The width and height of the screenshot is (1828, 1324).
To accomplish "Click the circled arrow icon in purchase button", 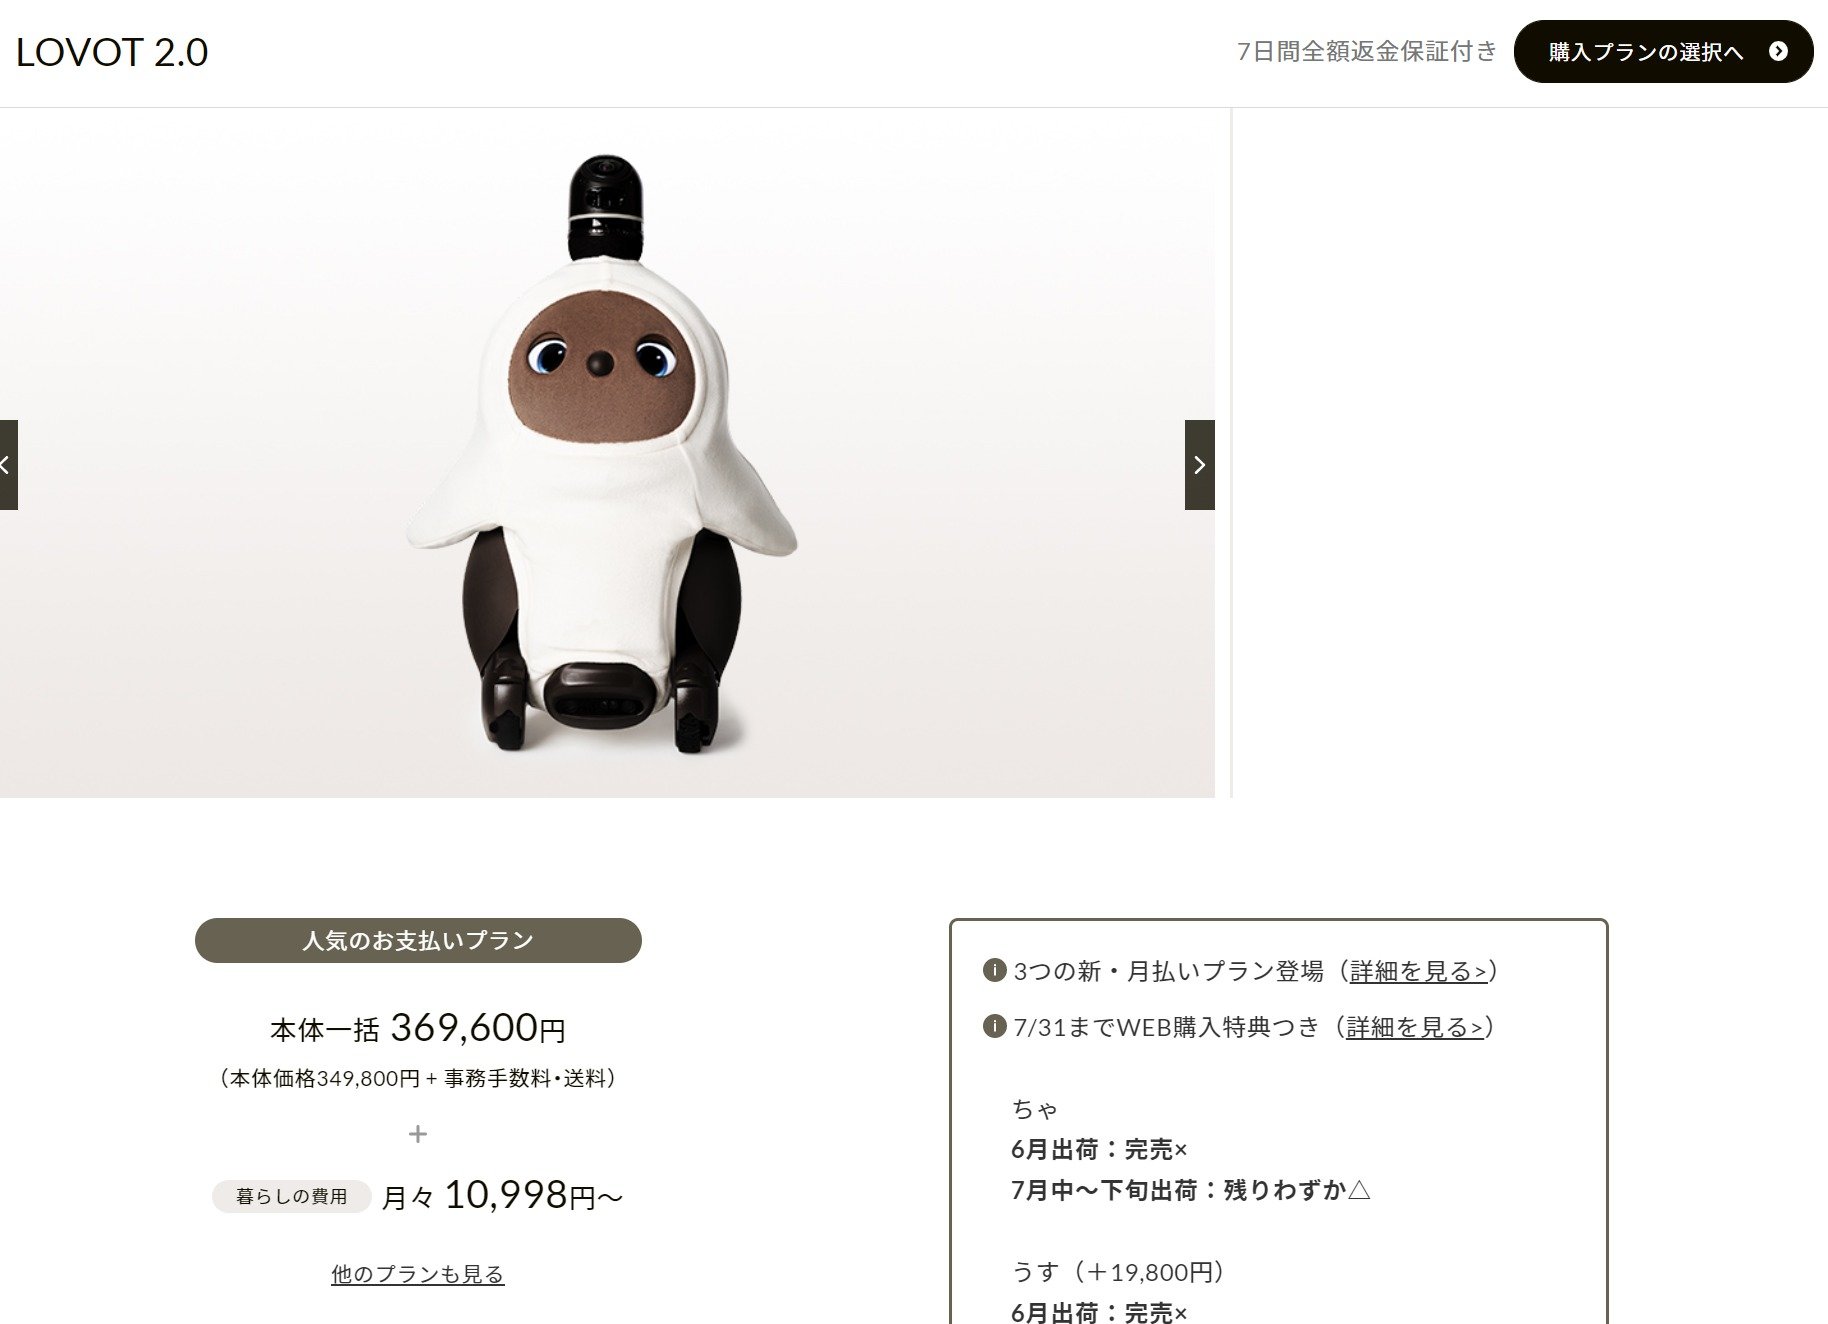I will (1778, 51).
